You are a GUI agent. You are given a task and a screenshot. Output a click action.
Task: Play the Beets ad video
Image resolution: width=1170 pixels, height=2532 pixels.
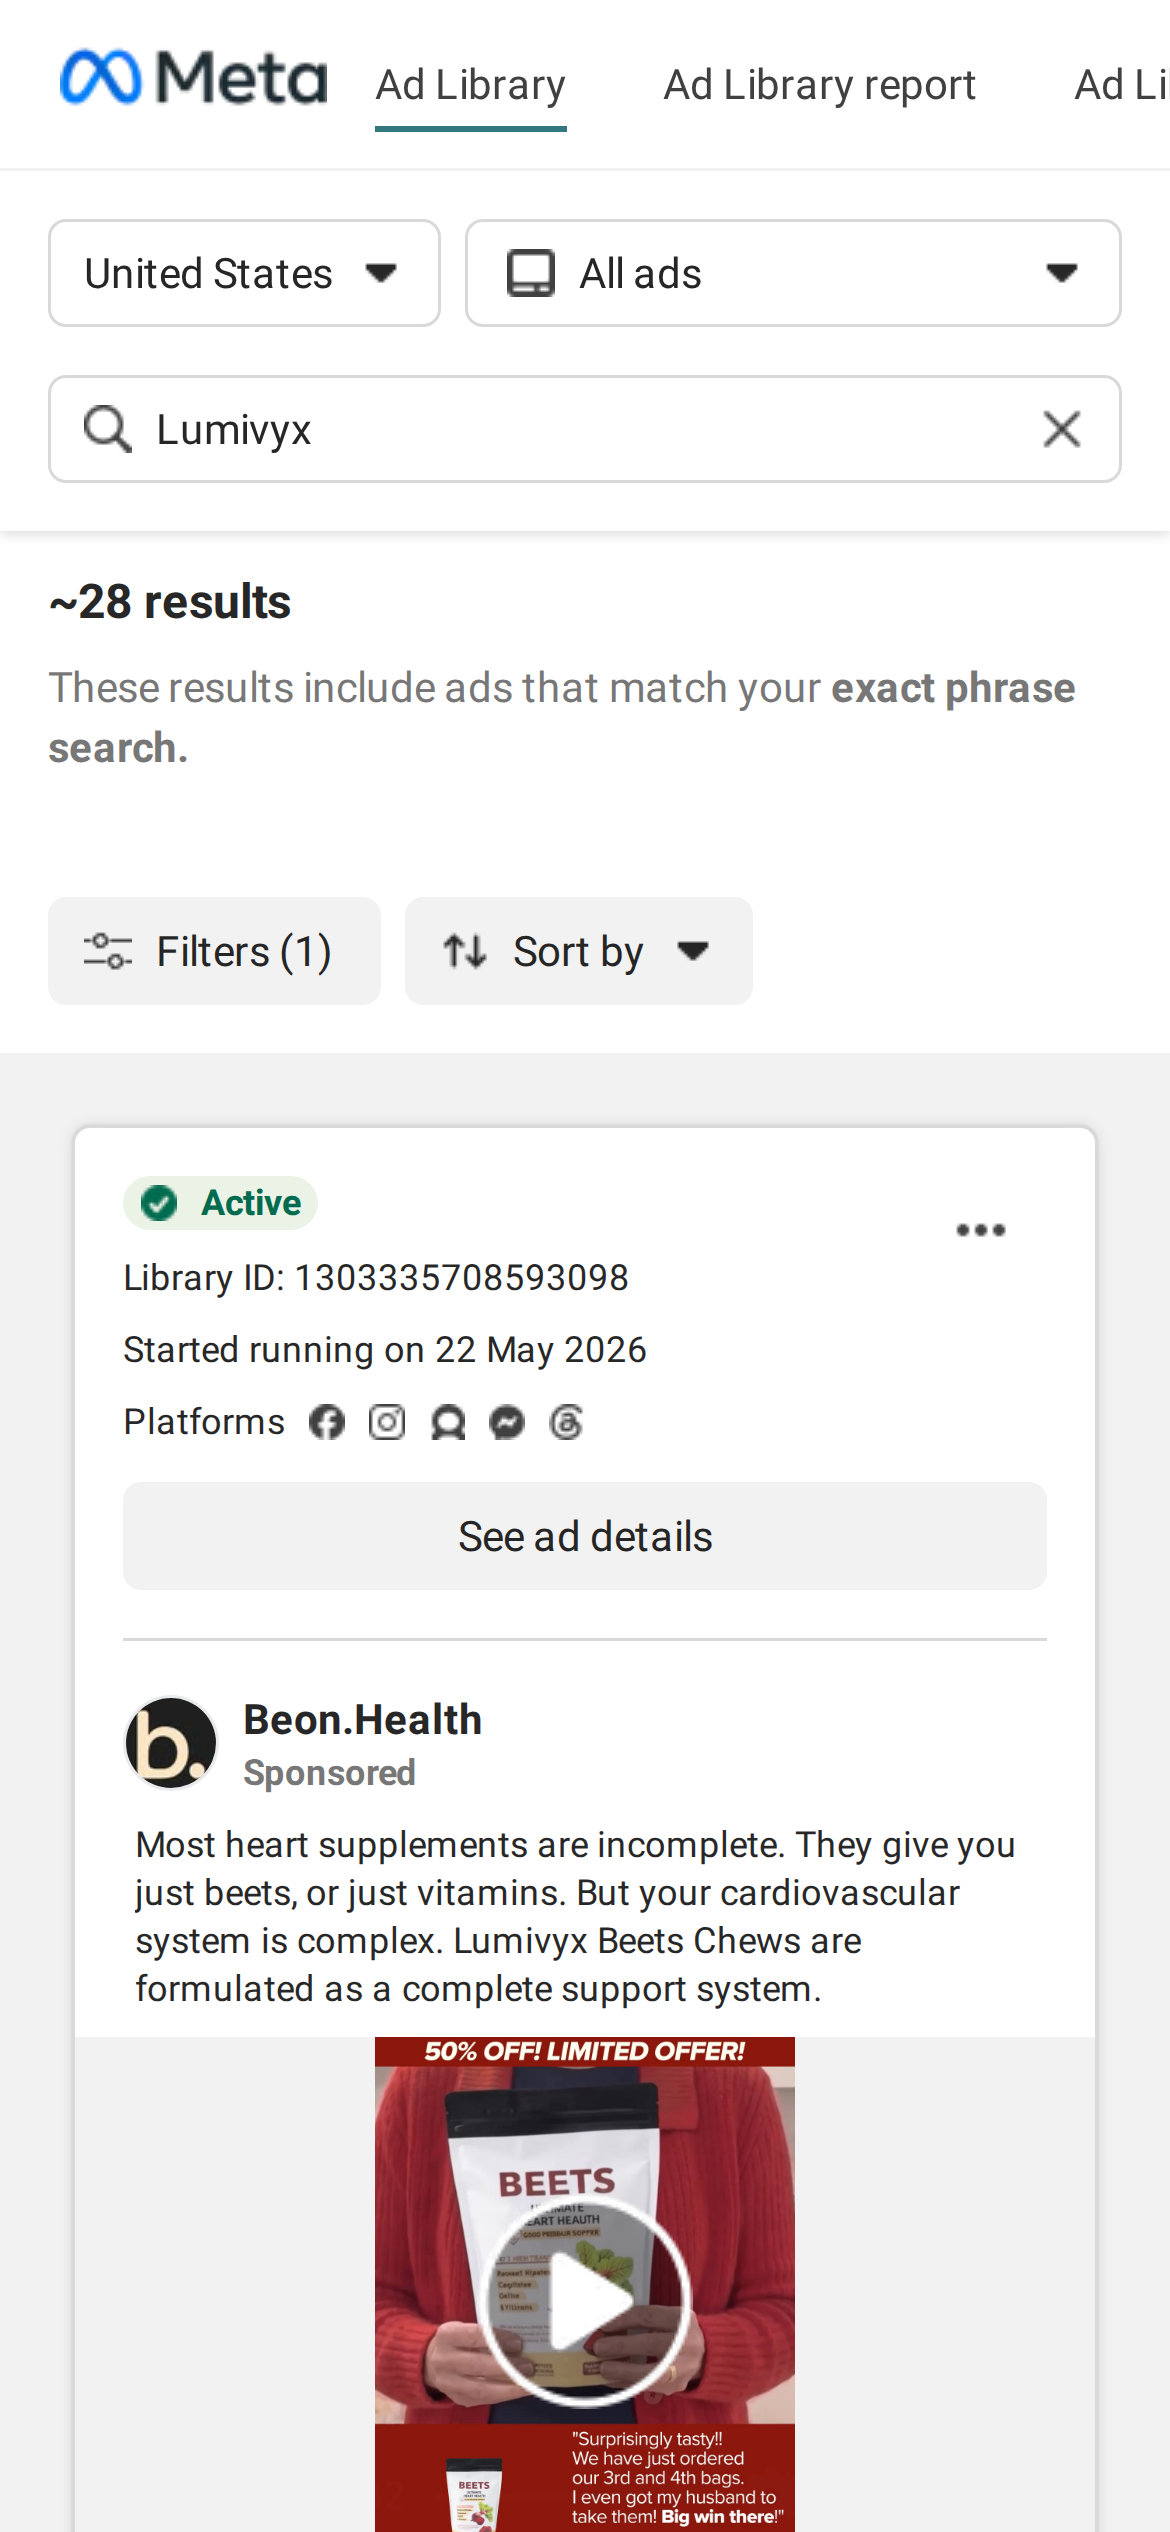pyautogui.click(x=585, y=2300)
